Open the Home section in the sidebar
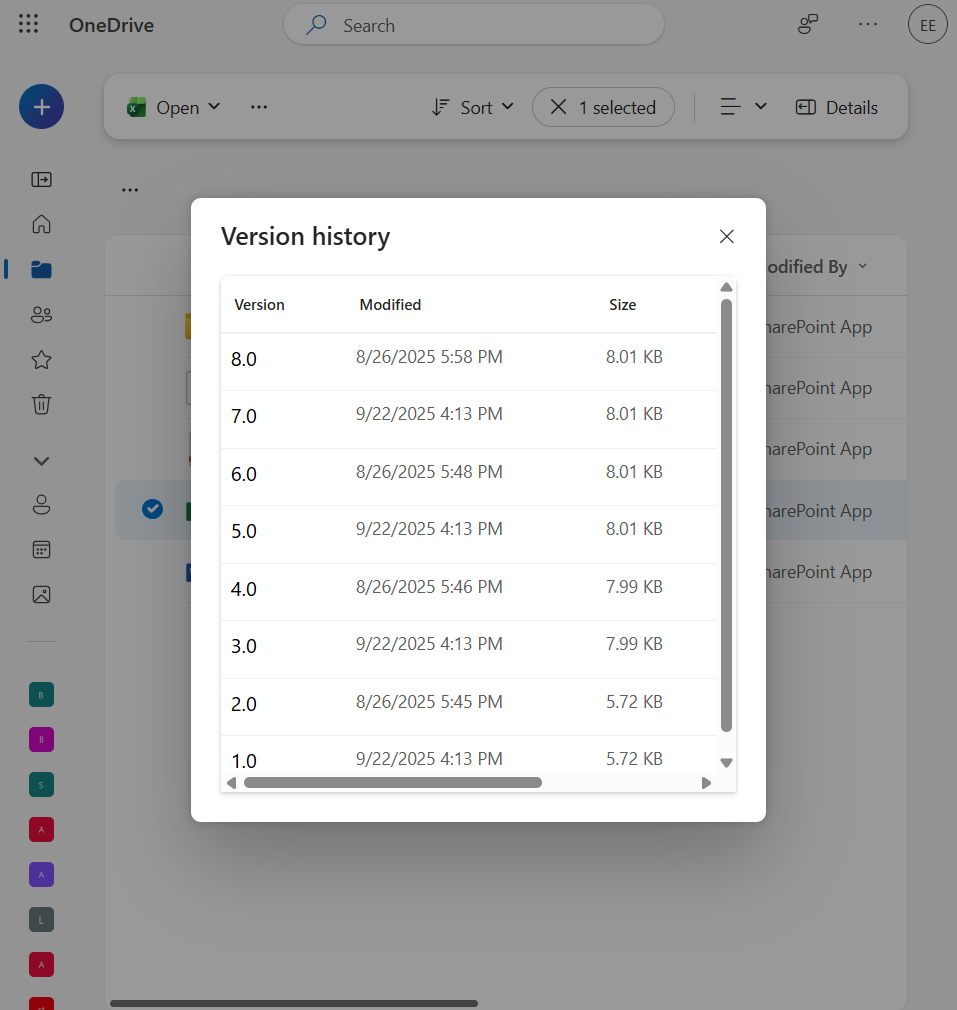957x1010 pixels. click(x=41, y=224)
